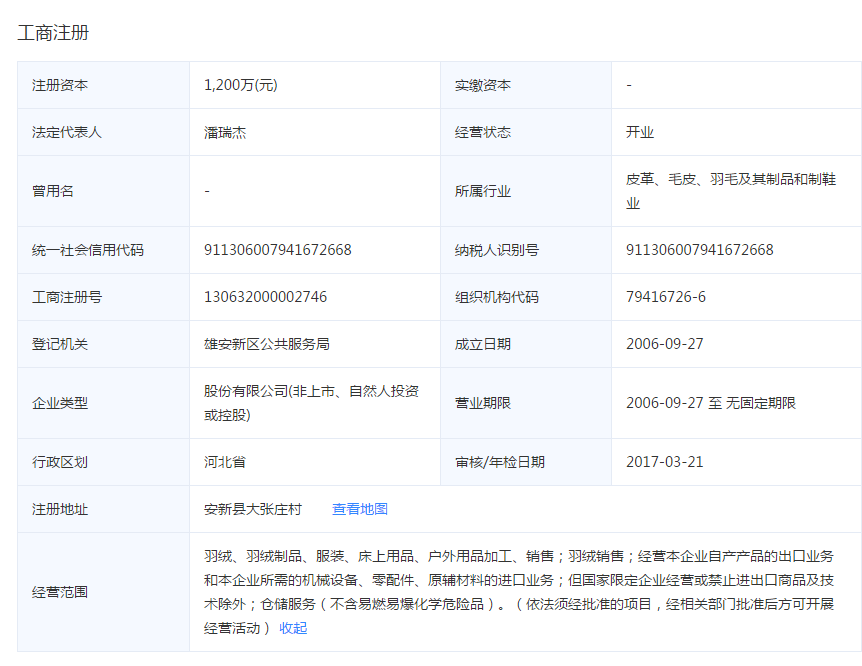This screenshot has width=862, height=666.
Task: Select the 工商注册 section heading
Action: click(53, 32)
